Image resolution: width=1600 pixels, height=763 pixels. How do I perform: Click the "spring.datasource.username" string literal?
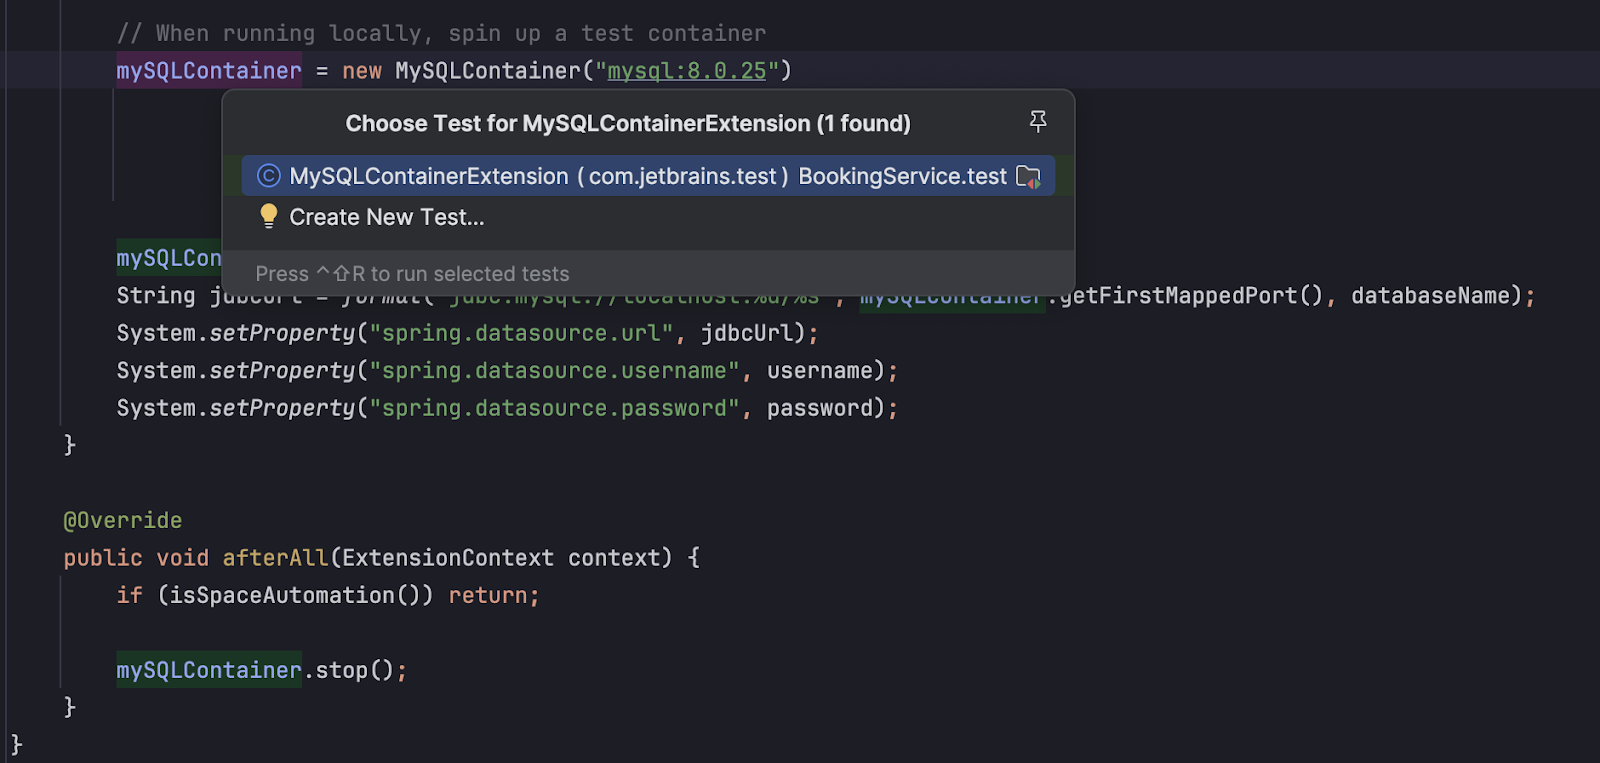(x=554, y=371)
